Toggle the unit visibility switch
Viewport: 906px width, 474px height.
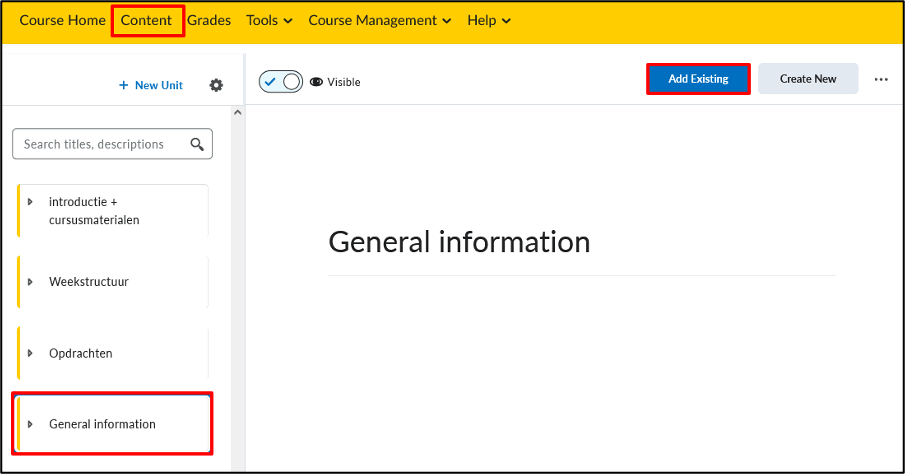click(281, 82)
